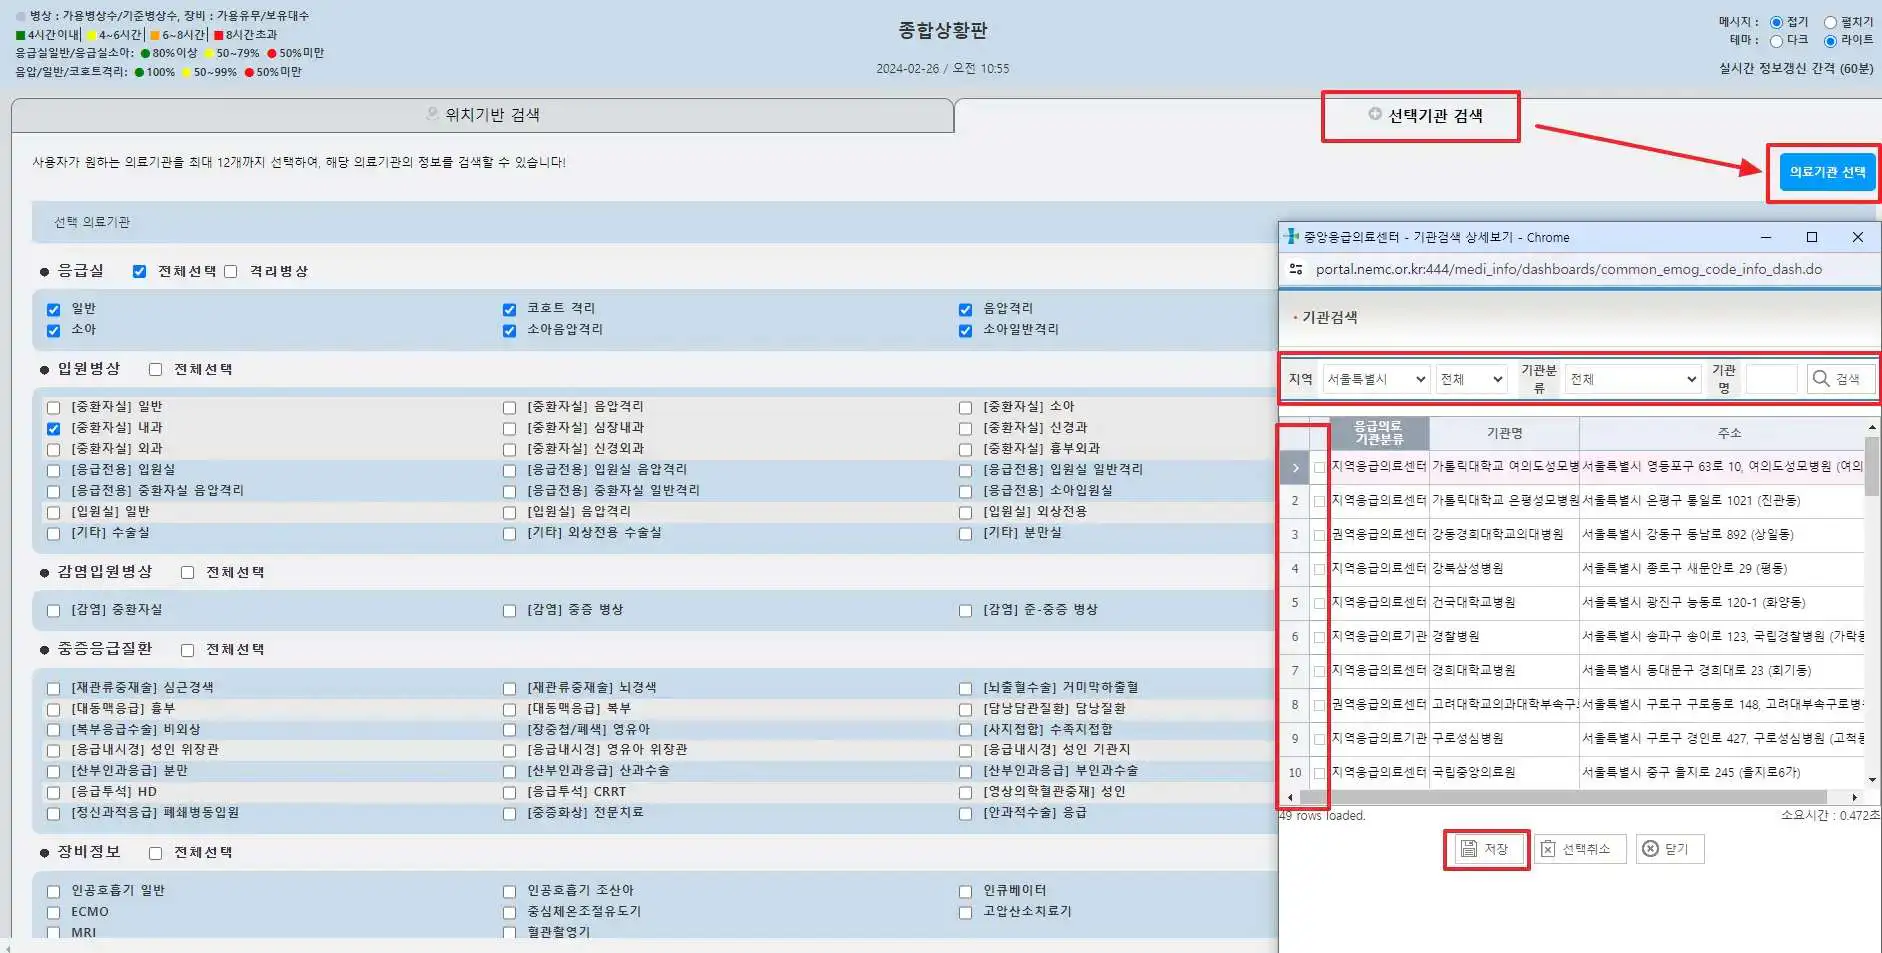Uncheck the 일반 emergency room checkbox
This screenshot has width=1882, height=953.
click(53, 310)
